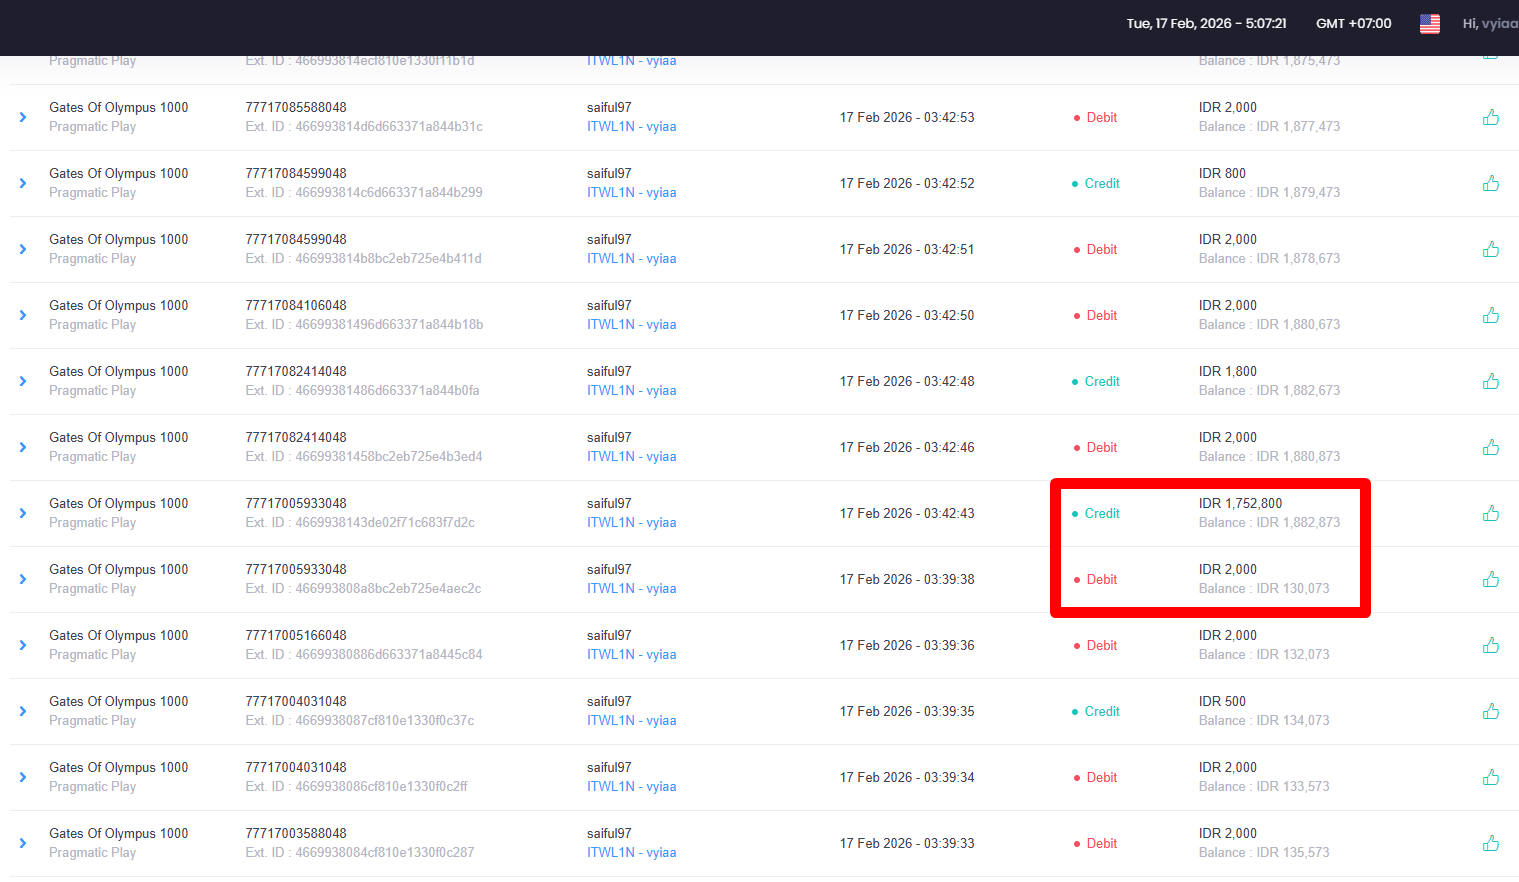Open language selector US flag icon

pyautogui.click(x=1429, y=23)
